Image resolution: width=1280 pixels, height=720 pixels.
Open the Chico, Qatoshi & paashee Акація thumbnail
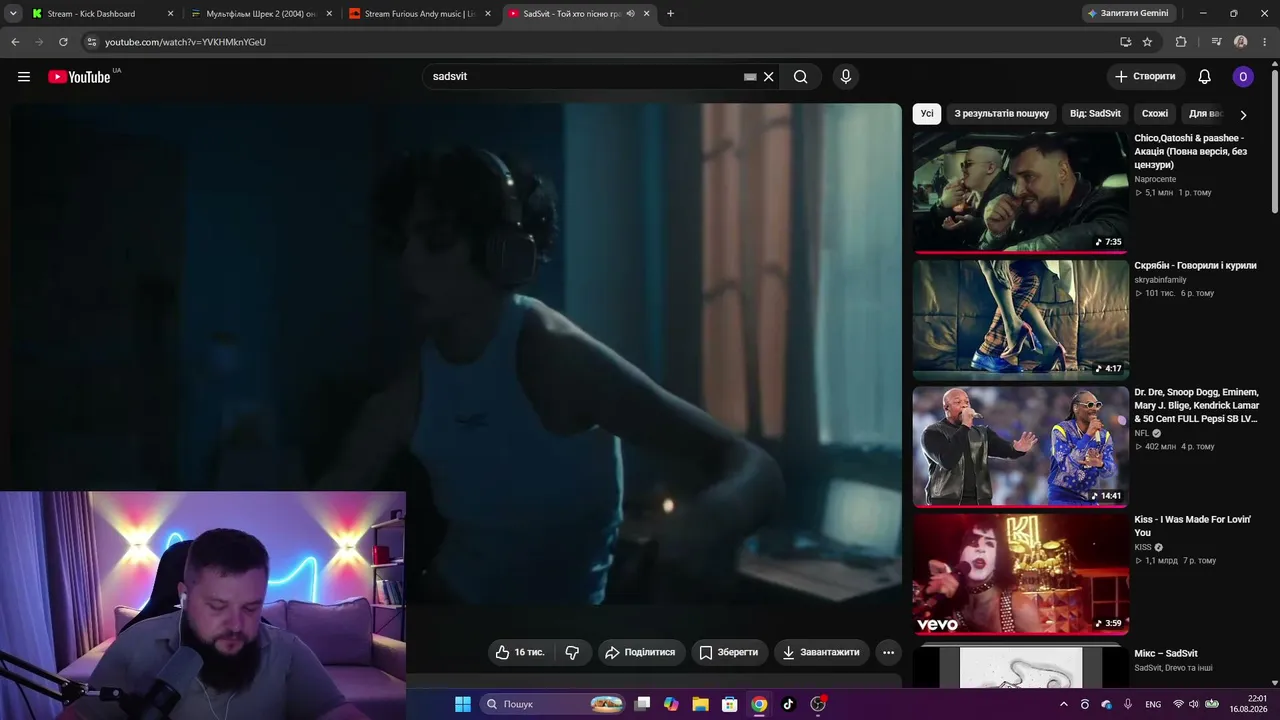[x=1020, y=192]
